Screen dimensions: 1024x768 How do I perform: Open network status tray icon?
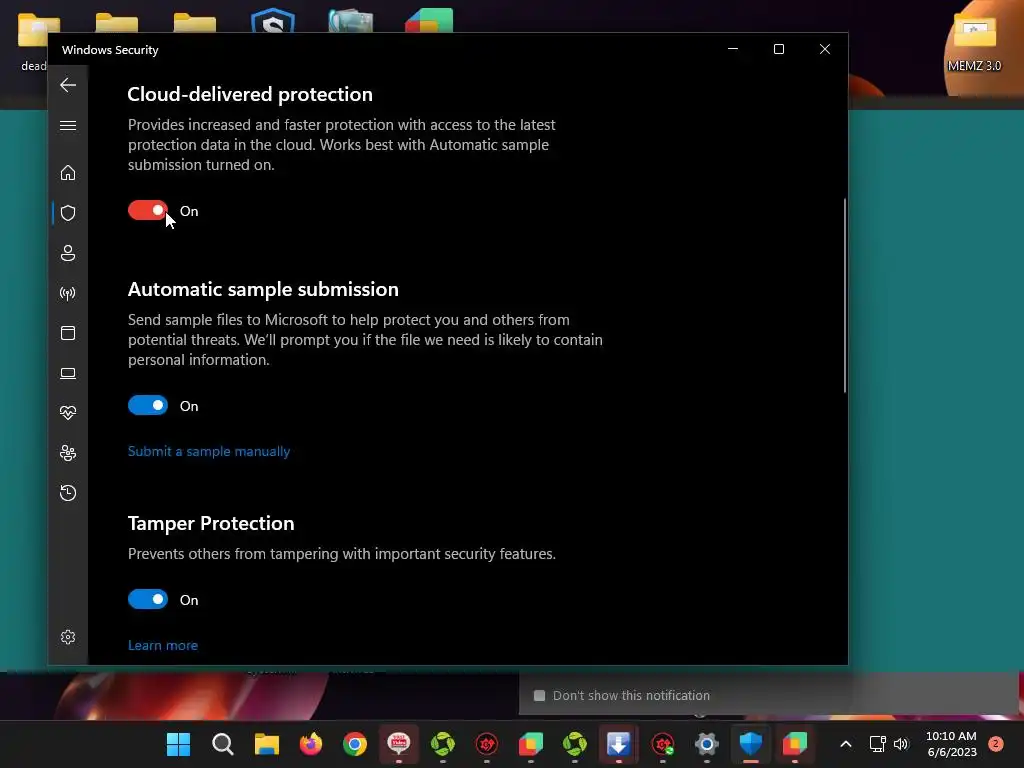(x=877, y=744)
